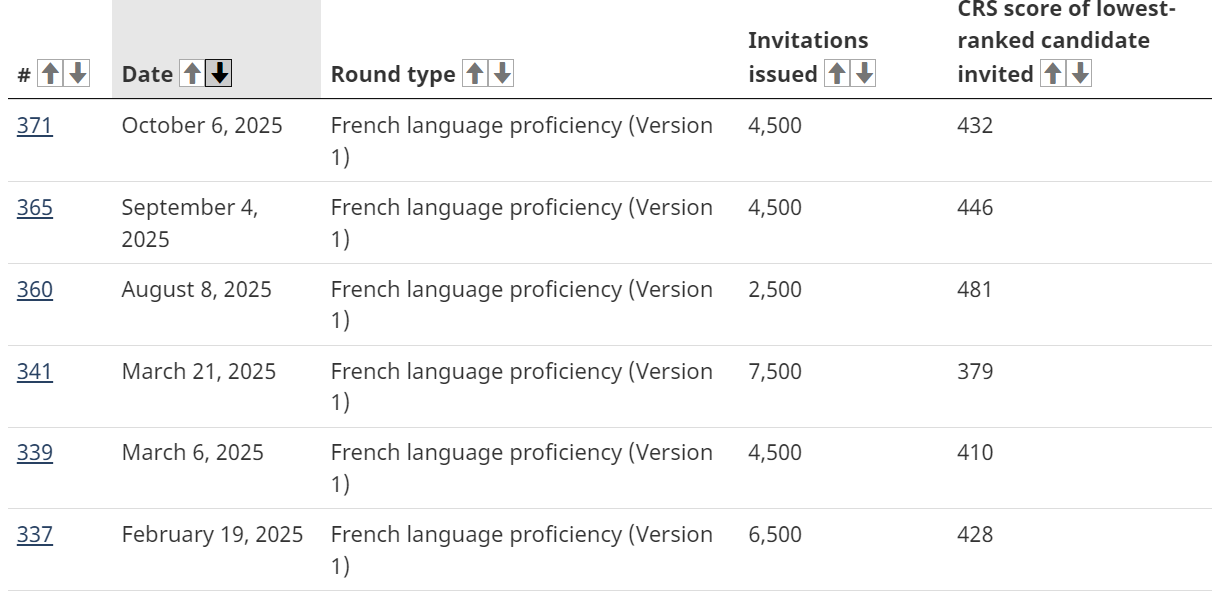Click the Date column header
This screenshot has width=1212, height=593.
tap(147, 74)
